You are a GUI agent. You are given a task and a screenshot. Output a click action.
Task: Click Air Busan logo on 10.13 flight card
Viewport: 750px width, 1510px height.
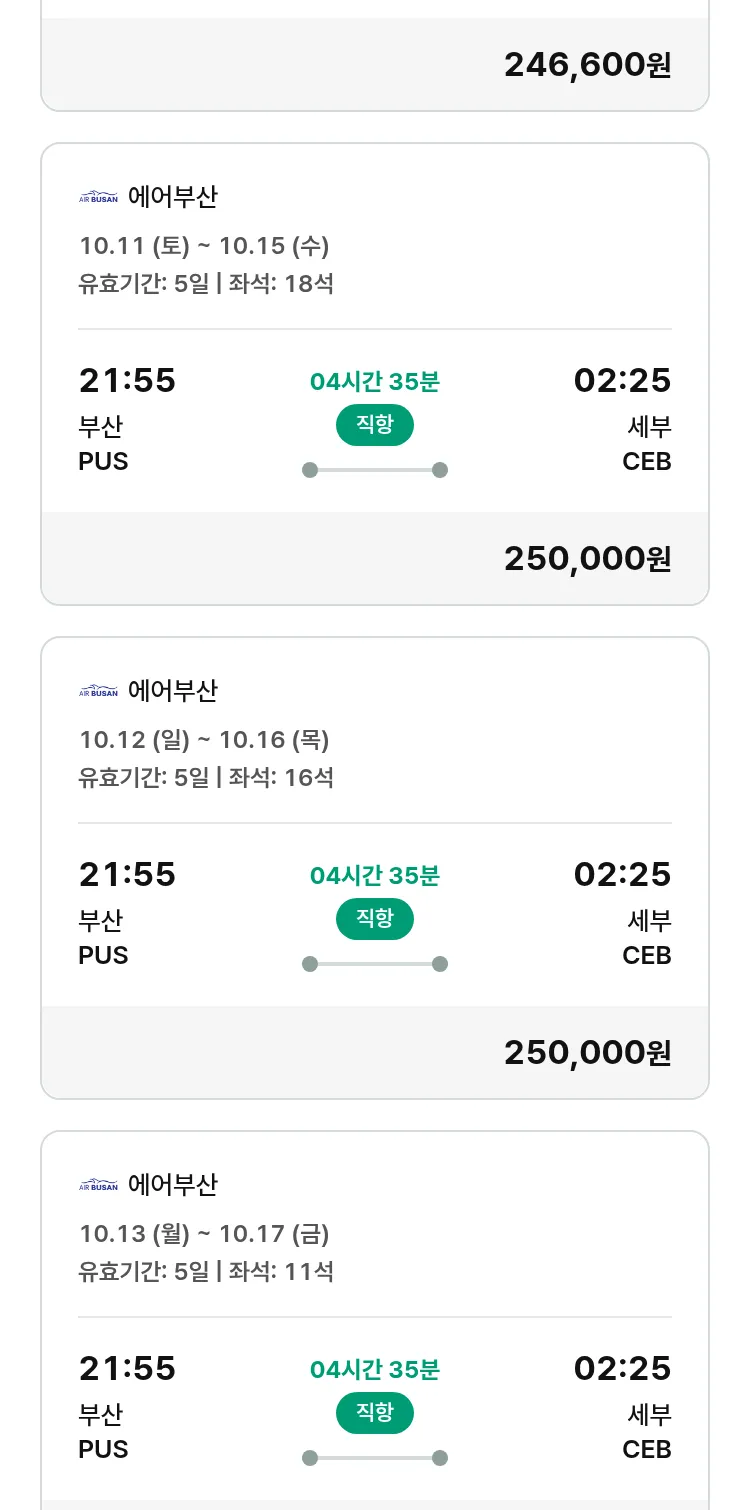click(98, 1185)
